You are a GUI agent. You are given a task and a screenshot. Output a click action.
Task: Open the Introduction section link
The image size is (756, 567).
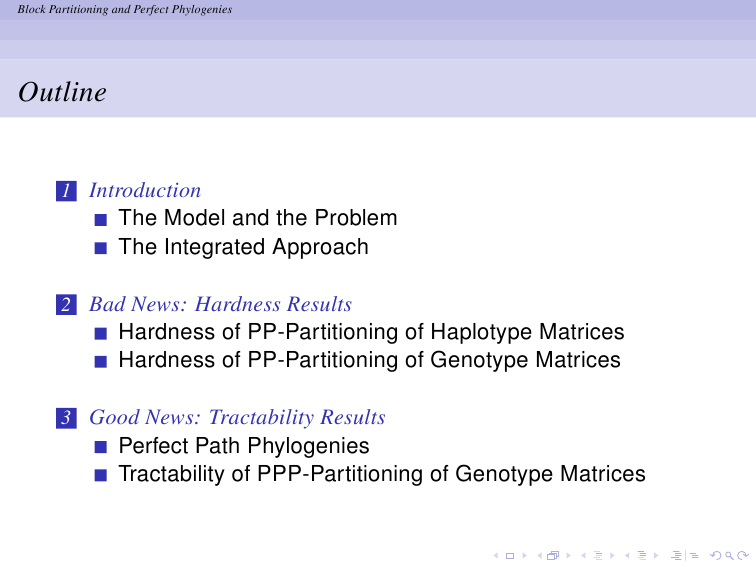point(145,190)
